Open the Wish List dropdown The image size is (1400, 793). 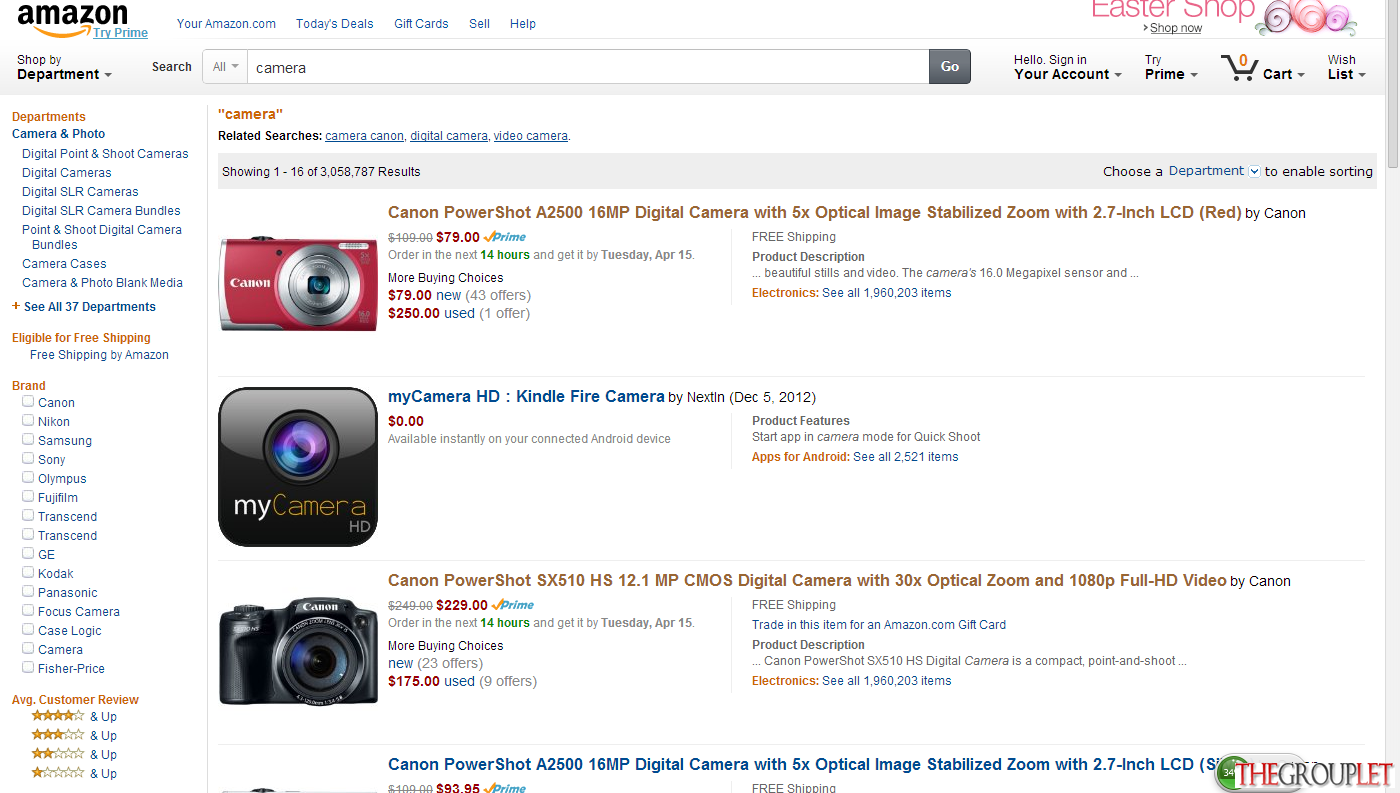[x=1346, y=67]
